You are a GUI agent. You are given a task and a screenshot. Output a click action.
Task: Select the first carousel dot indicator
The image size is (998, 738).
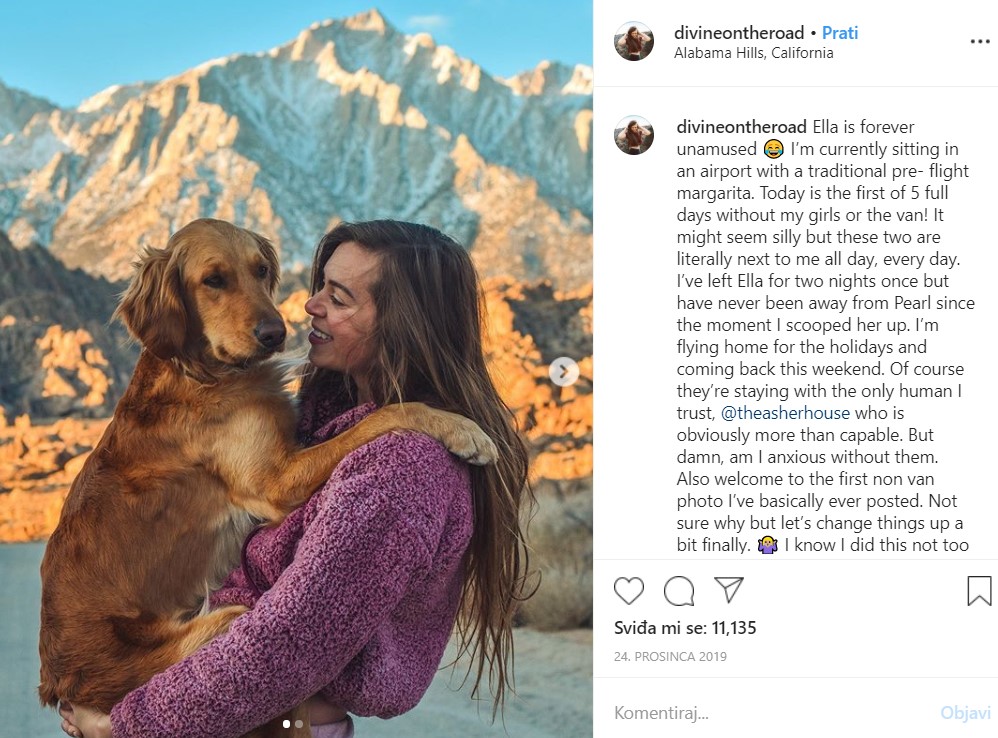(x=286, y=724)
